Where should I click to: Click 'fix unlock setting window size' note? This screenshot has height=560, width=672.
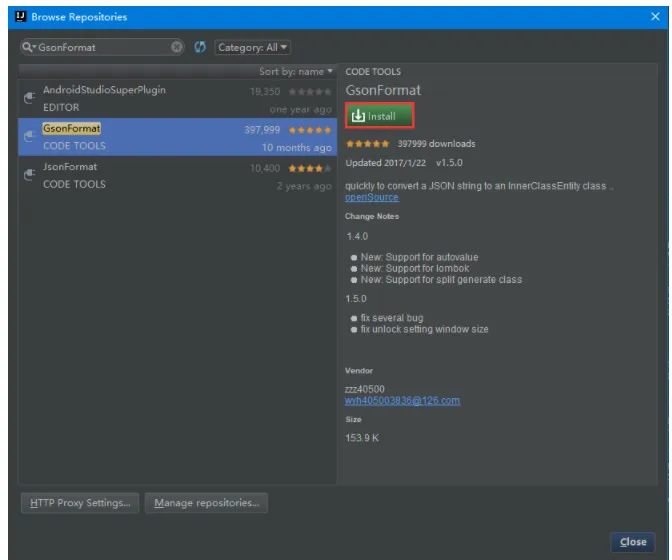pyautogui.click(x=424, y=329)
